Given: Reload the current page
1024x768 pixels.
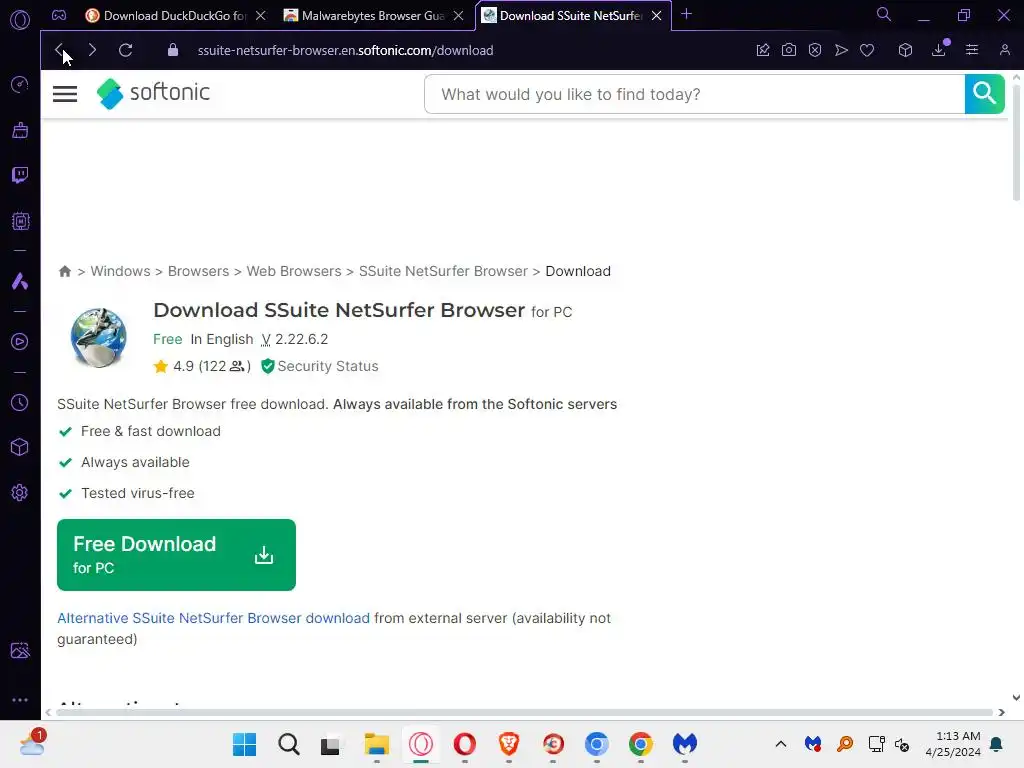Looking at the screenshot, I should [x=125, y=50].
